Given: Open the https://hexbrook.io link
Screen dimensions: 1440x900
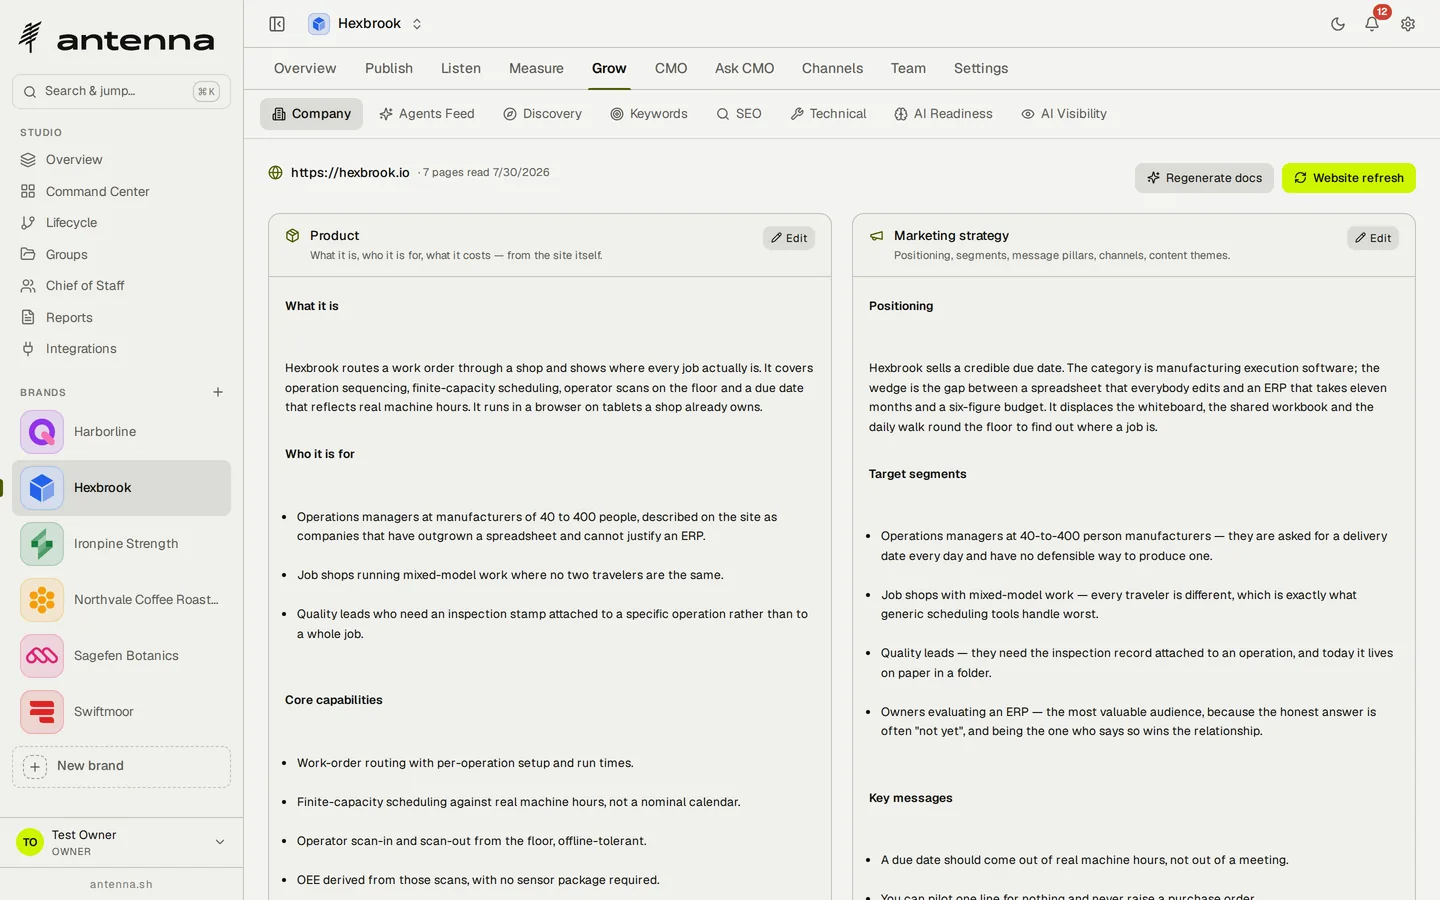Looking at the screenshot, I should point(350,173).
